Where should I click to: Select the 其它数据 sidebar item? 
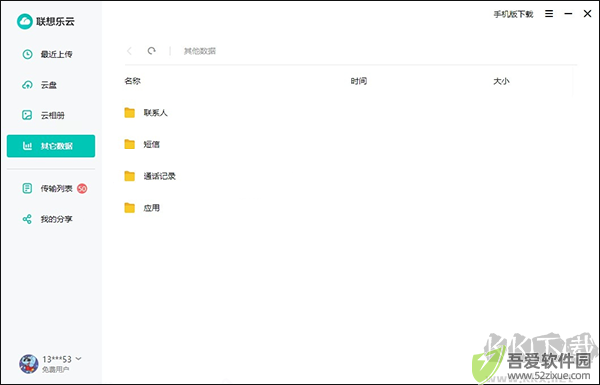pyautogui.click(x=51, y=146)
